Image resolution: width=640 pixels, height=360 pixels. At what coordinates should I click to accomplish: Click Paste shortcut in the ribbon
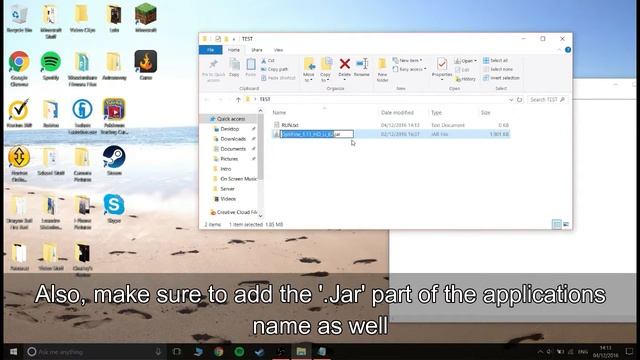[x=278, y=78]
